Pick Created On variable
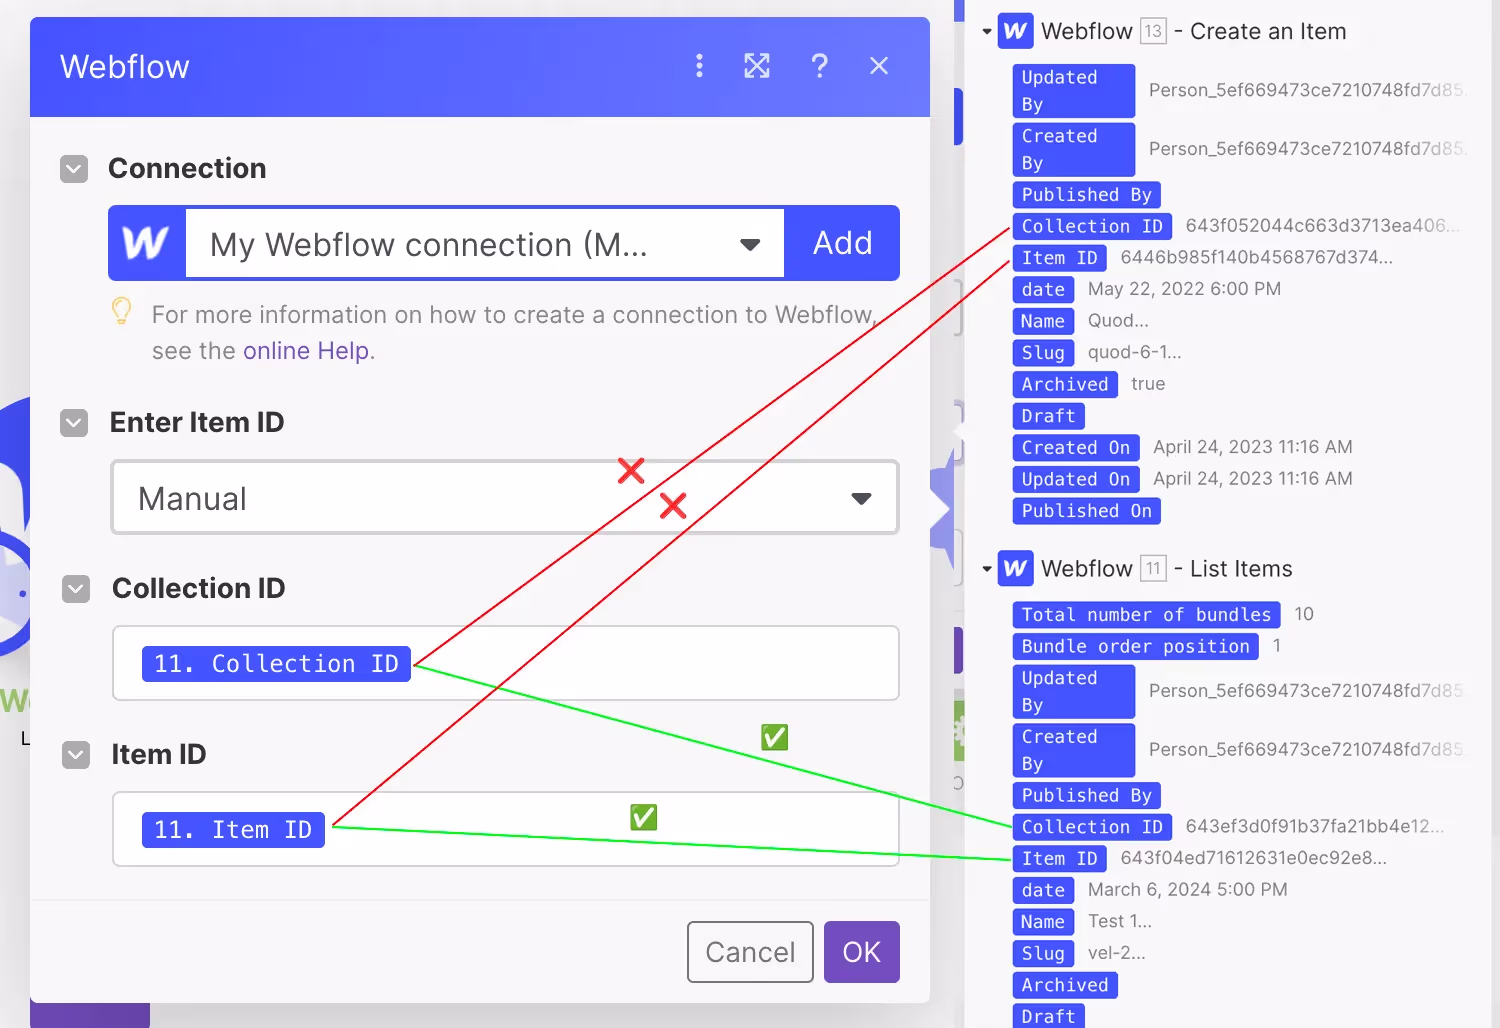The width and height of the screenshot is (1500, 1028). pyautogui.click(x=1076, y=448)
